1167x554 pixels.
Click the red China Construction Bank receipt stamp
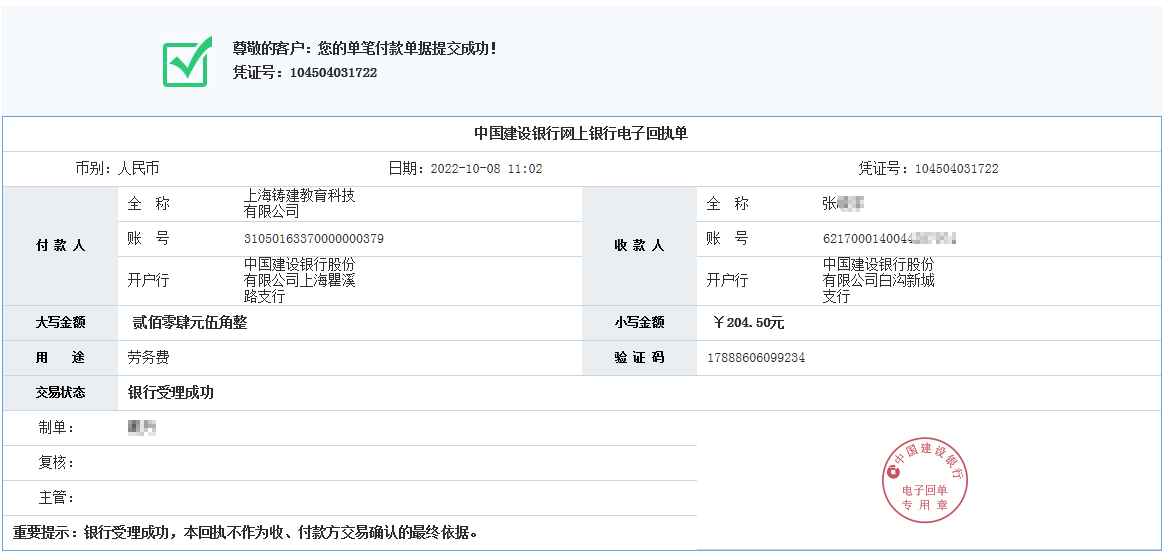click(925, 480)
